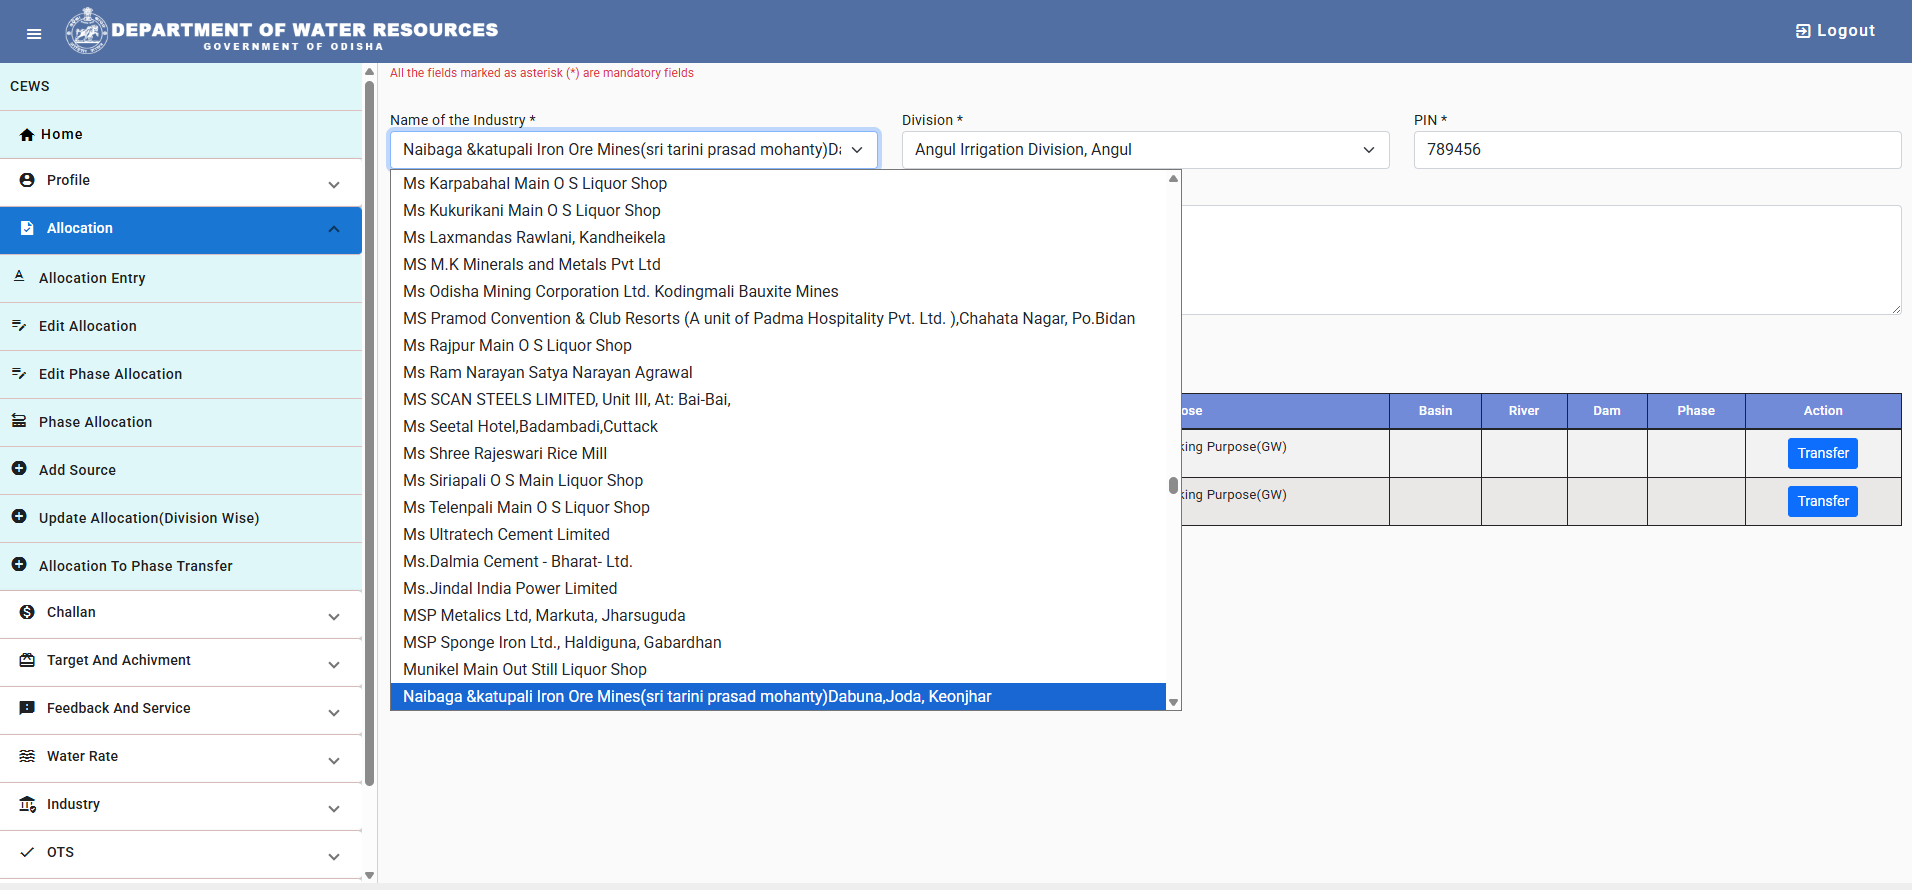This screenshot has width=1912, height=890.
Task: Click the Allocation Entry icon
Action: tap(19, 276)
